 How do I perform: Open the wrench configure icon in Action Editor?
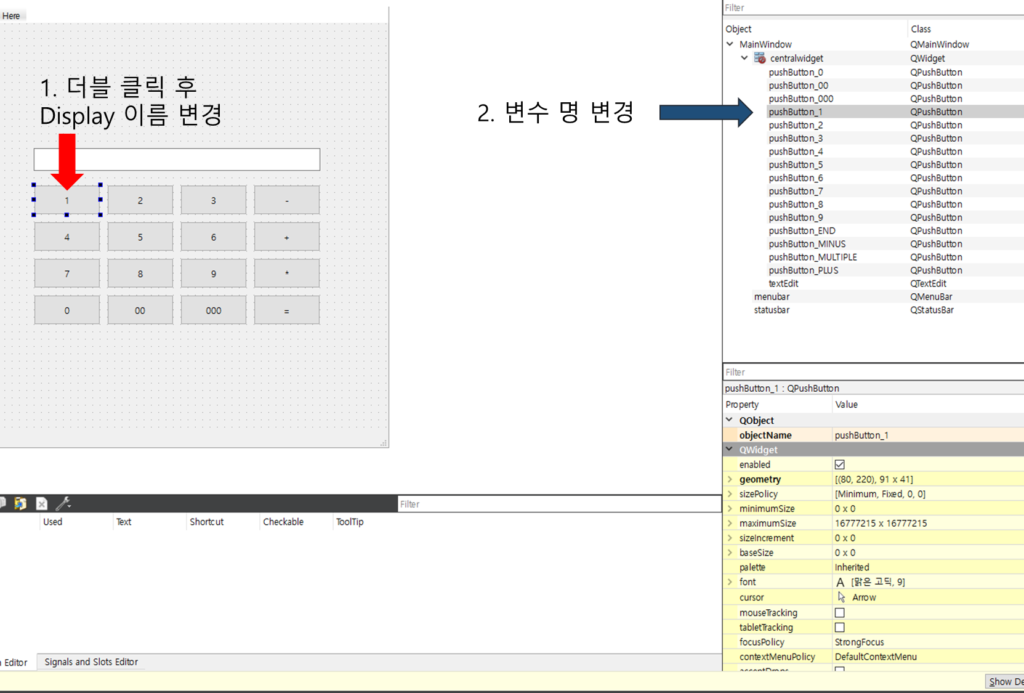pos(62,503)
